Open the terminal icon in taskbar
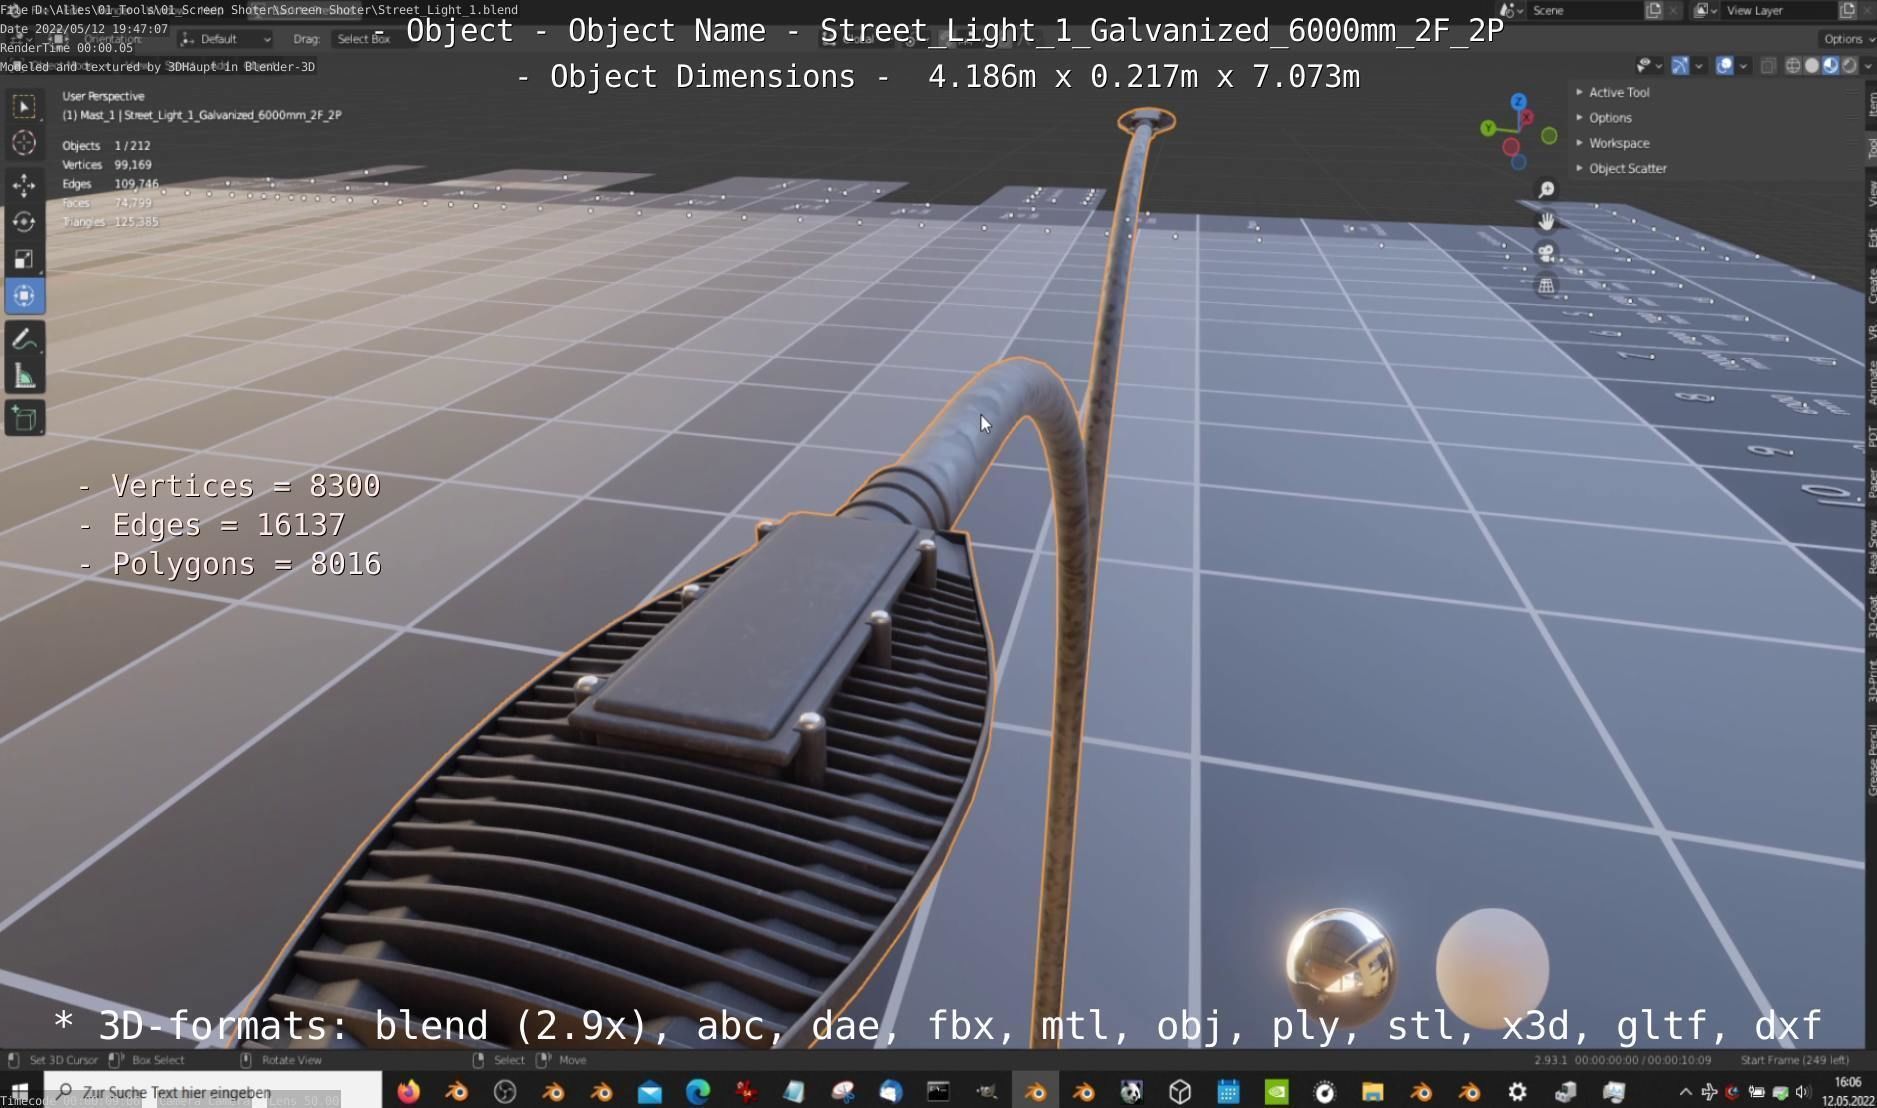The width and height of the screenshot is (1877, 1108). point(938,1091)
